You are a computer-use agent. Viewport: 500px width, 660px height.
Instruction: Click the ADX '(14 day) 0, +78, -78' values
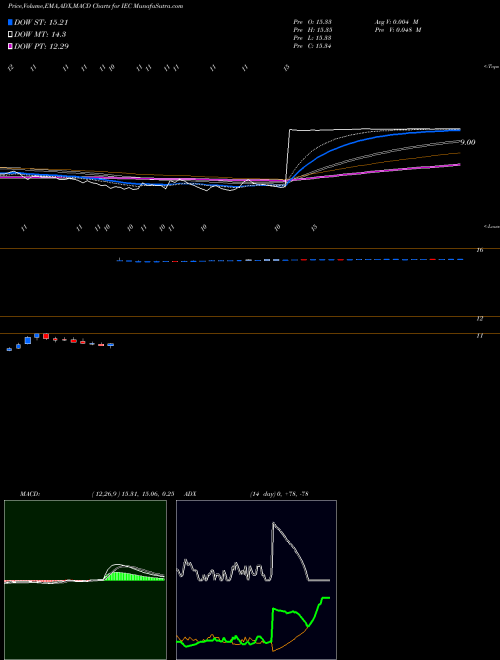[279, 494]
